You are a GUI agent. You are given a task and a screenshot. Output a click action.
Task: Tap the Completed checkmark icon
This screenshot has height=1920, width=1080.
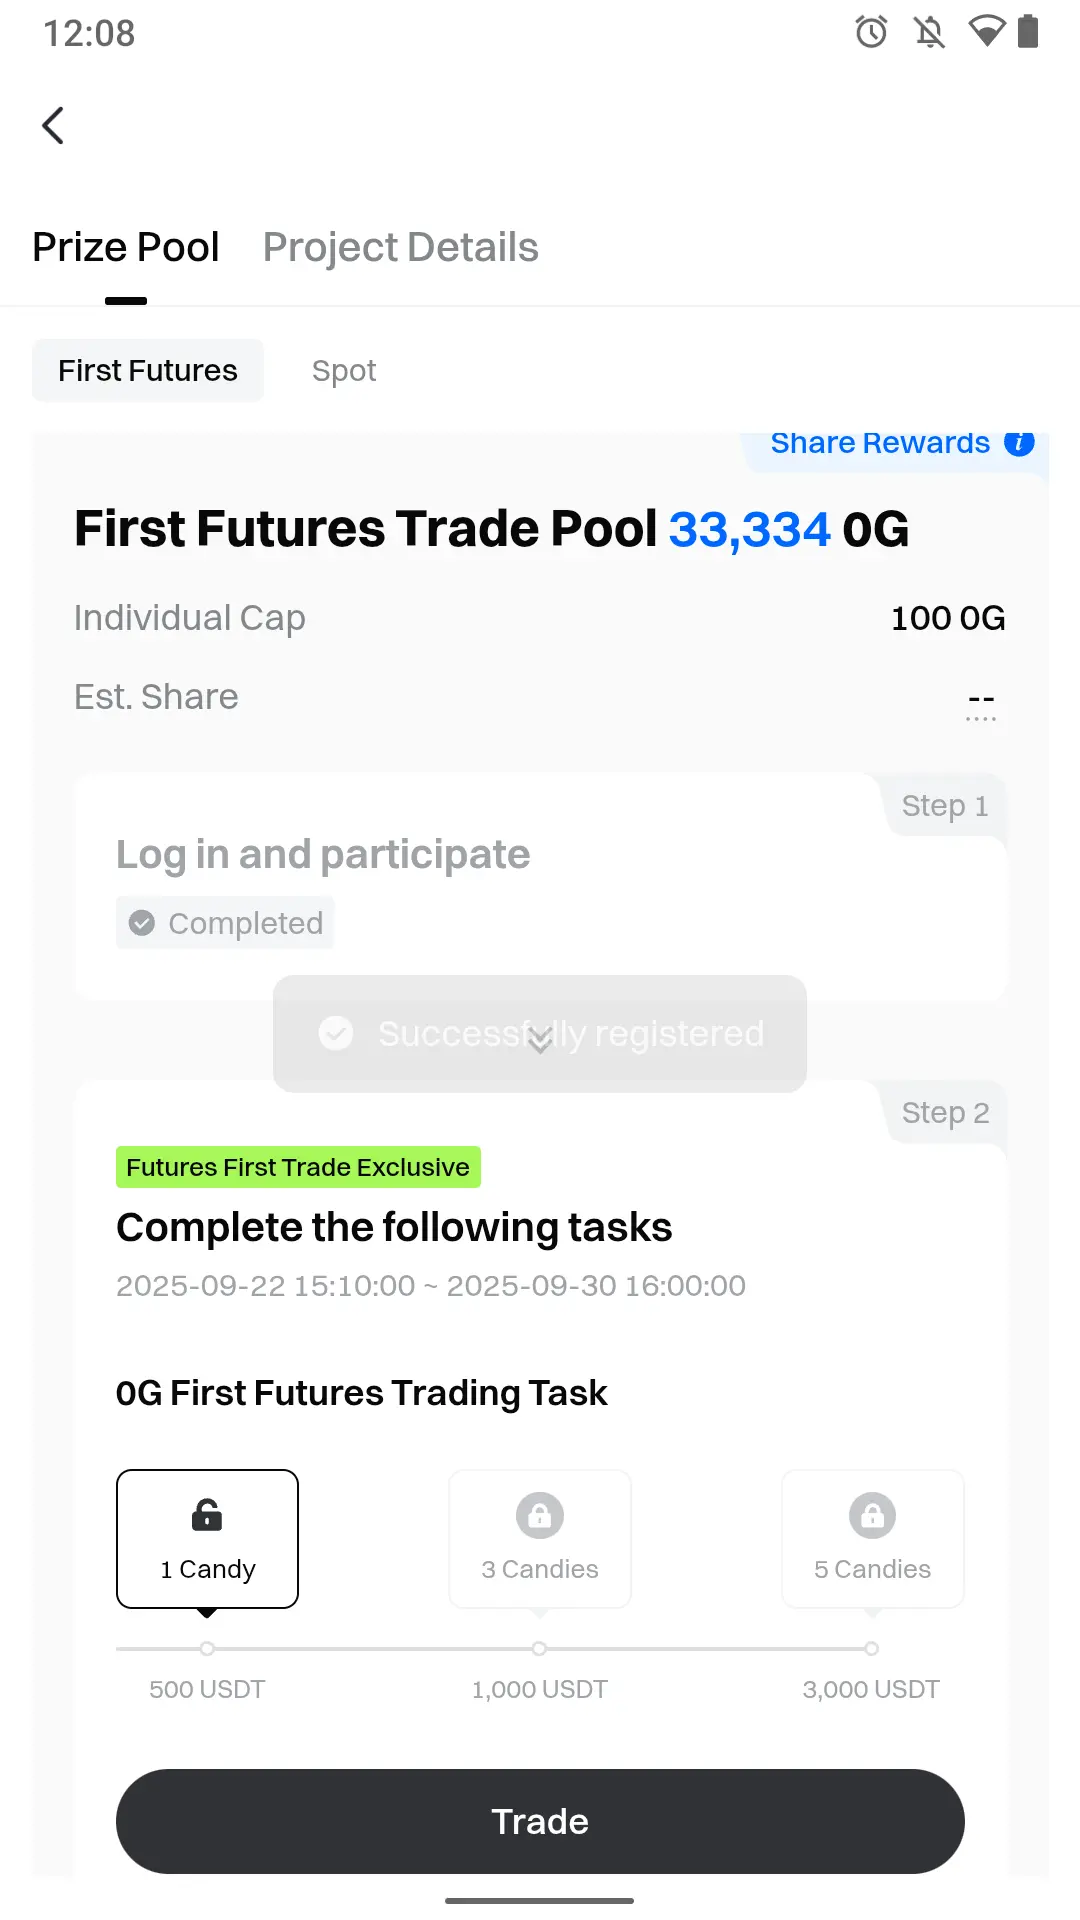[142, 923]
